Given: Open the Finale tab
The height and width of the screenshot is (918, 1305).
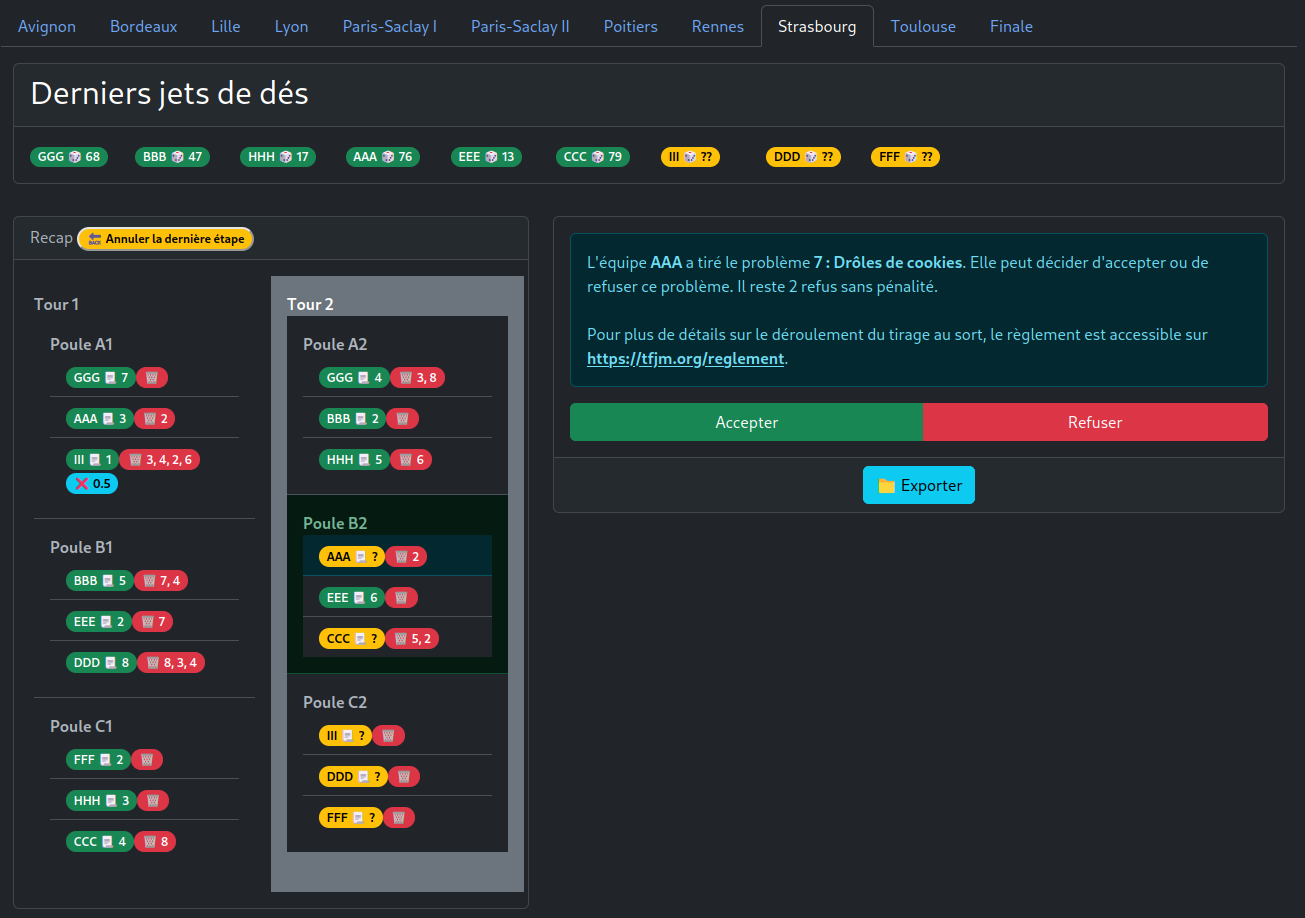Looking at the screenshot, I should click(1011, 26).
